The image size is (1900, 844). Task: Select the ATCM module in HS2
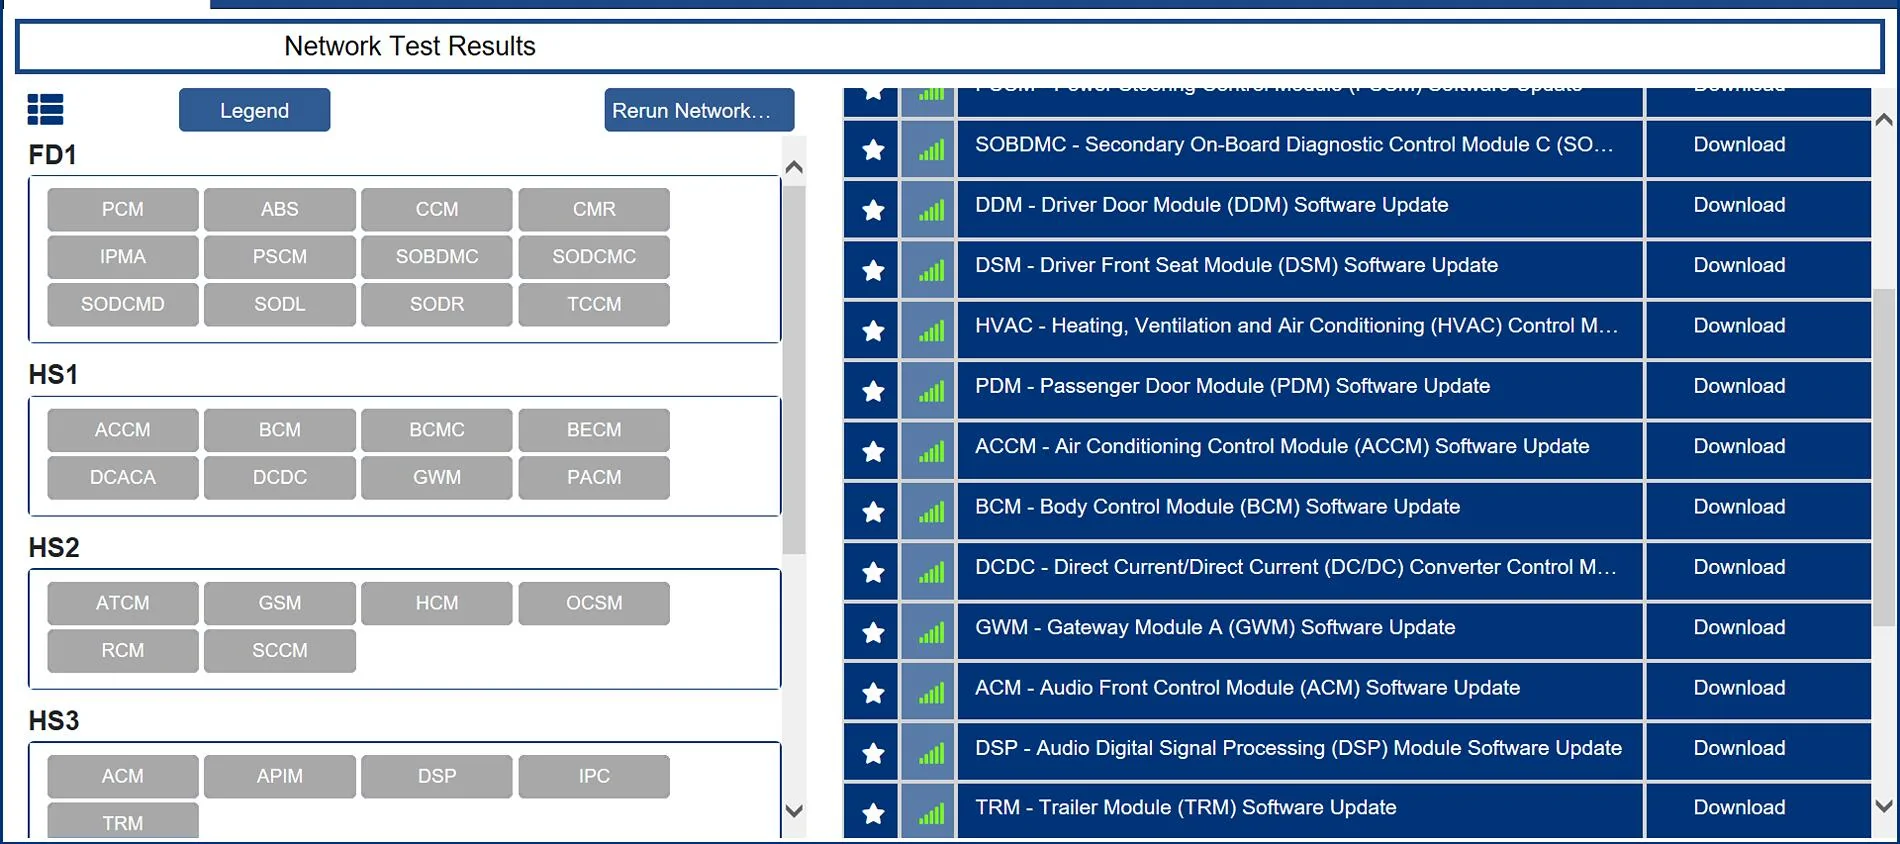pyautogui.click(x=123, y=603)
